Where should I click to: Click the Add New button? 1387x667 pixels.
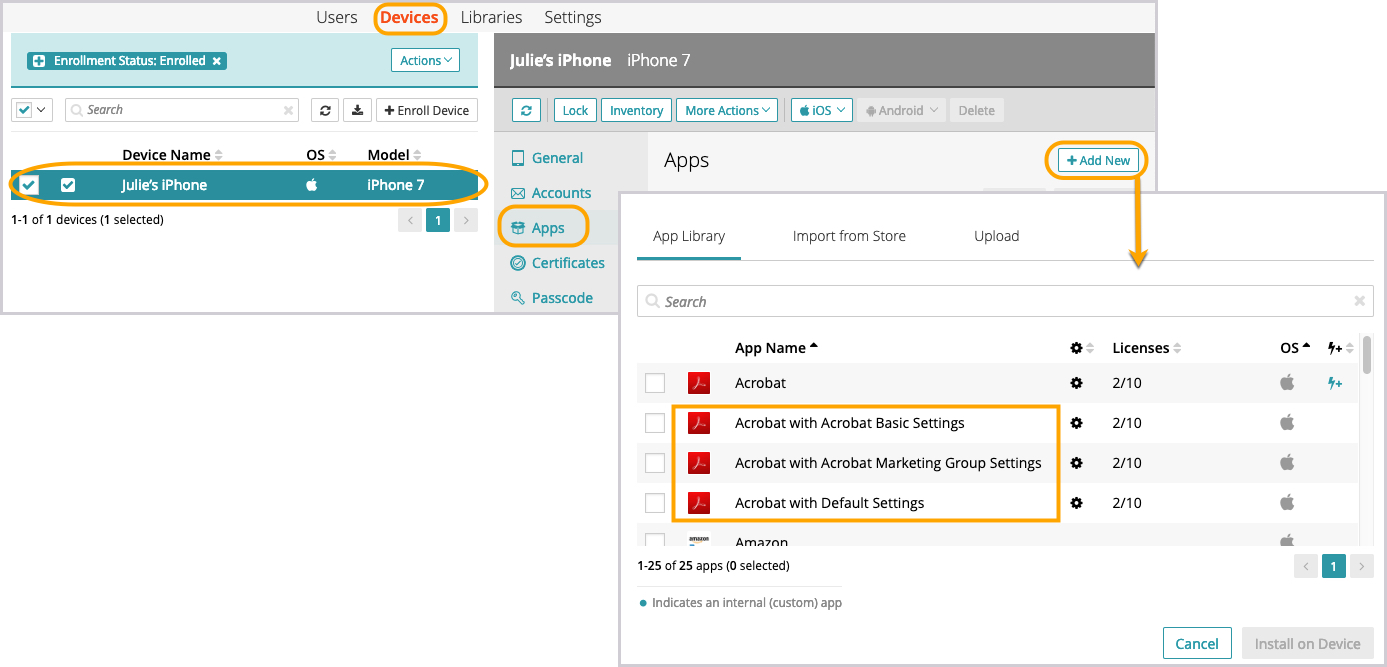click(1098, 160)
